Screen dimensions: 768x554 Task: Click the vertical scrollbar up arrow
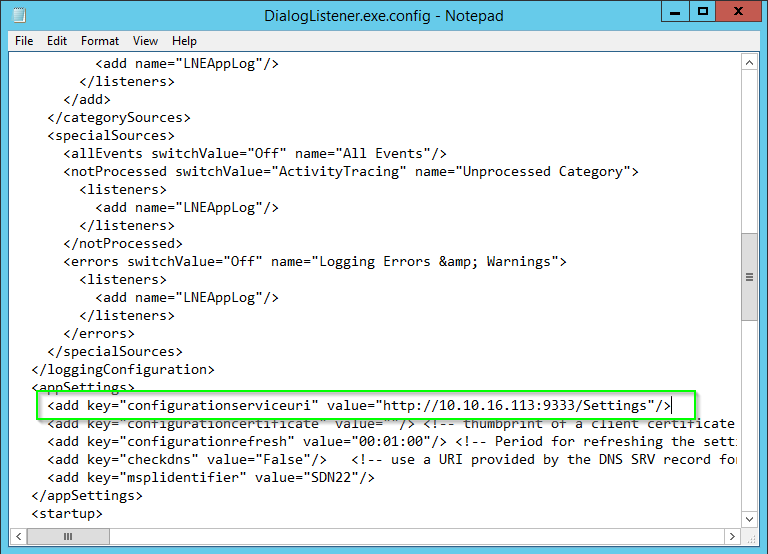[x=749, y=63]
